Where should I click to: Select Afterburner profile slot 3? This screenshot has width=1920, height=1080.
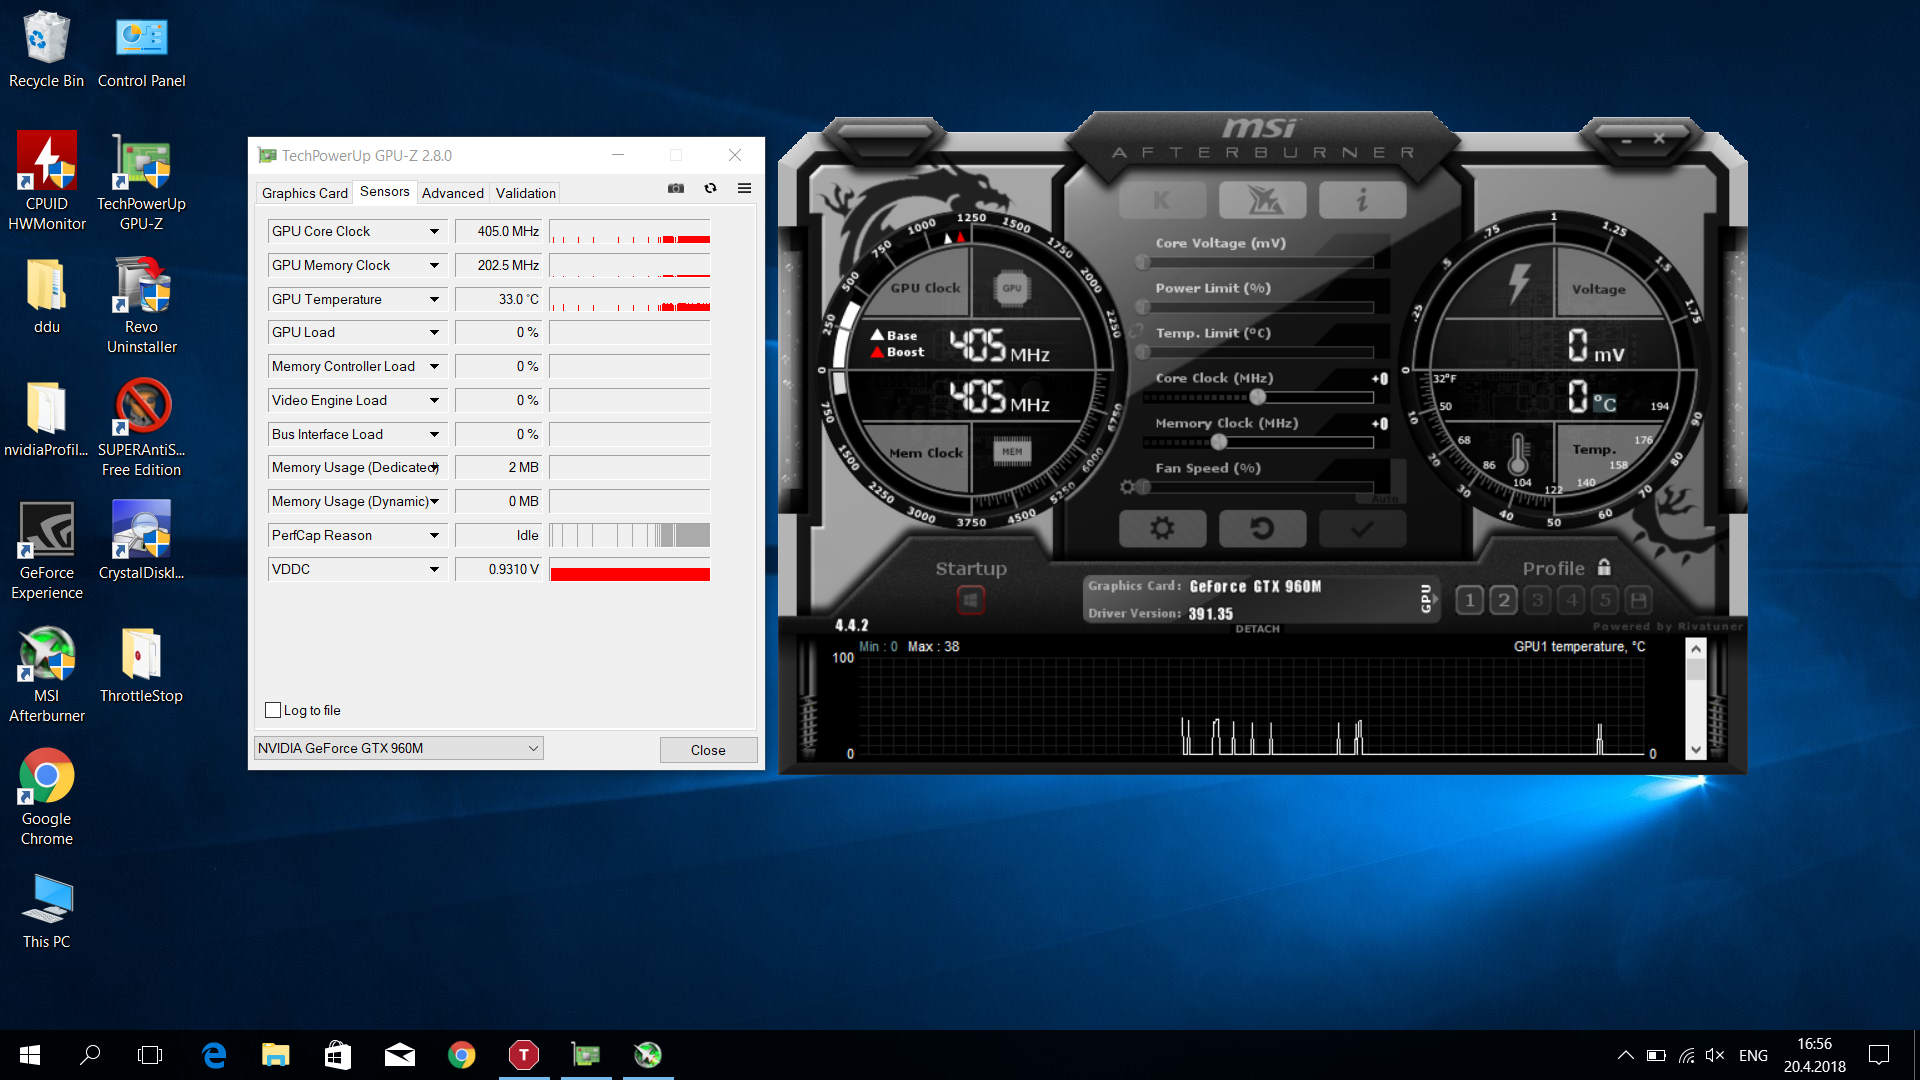coord(1537,600)
